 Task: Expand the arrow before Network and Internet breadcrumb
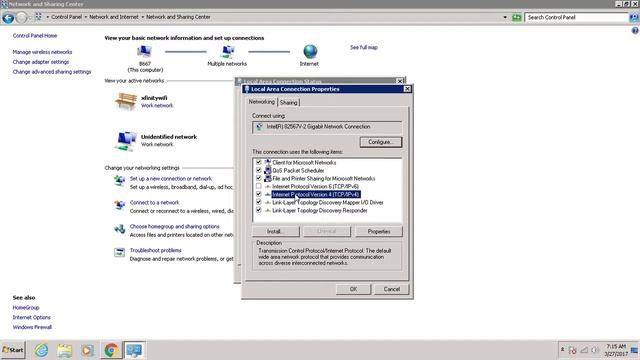(86, 17)
